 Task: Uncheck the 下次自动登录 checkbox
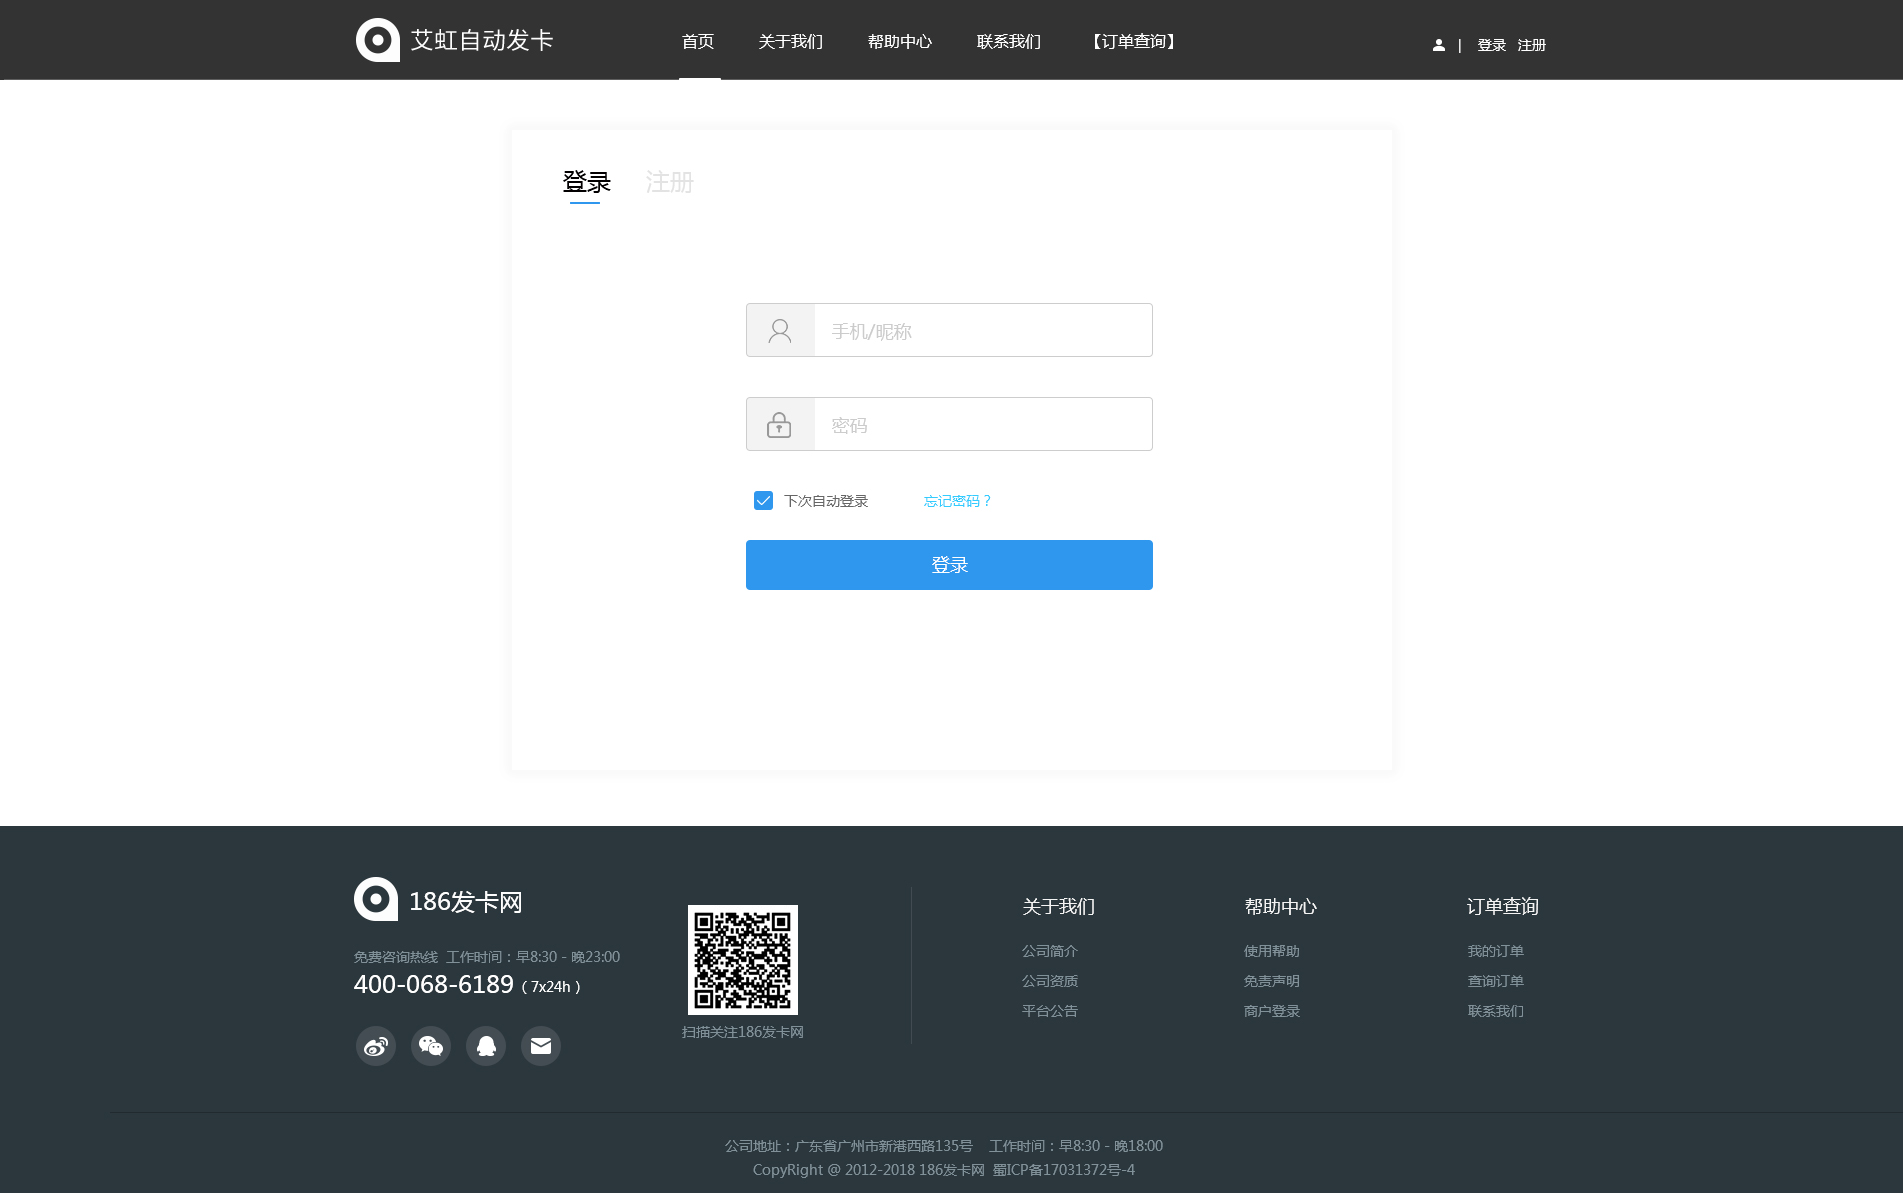click(763, 501)
